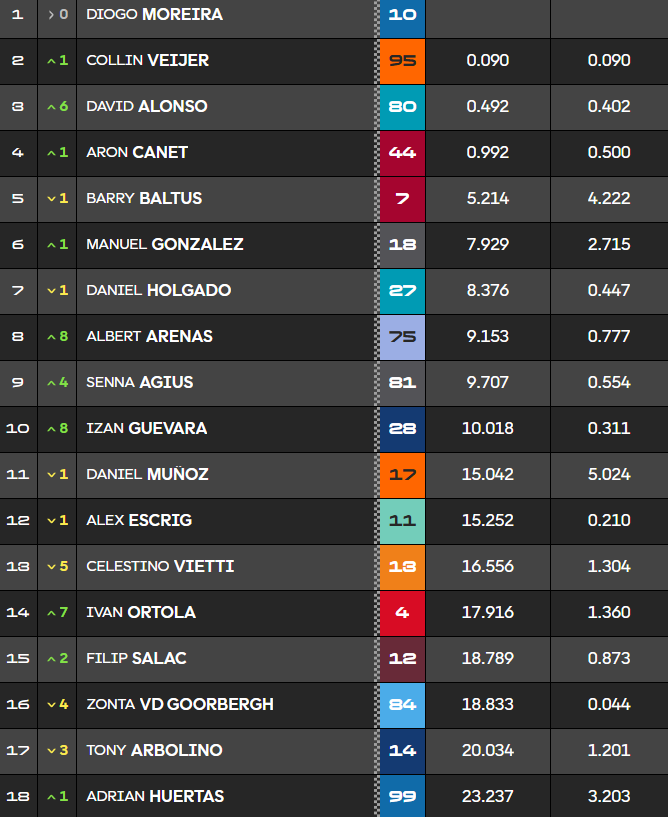Viewport: 668px width, 817px height.
Task: Click Adrian Huertas's number 99 badge
Action: pyautogui.click(x=402, y=797)
